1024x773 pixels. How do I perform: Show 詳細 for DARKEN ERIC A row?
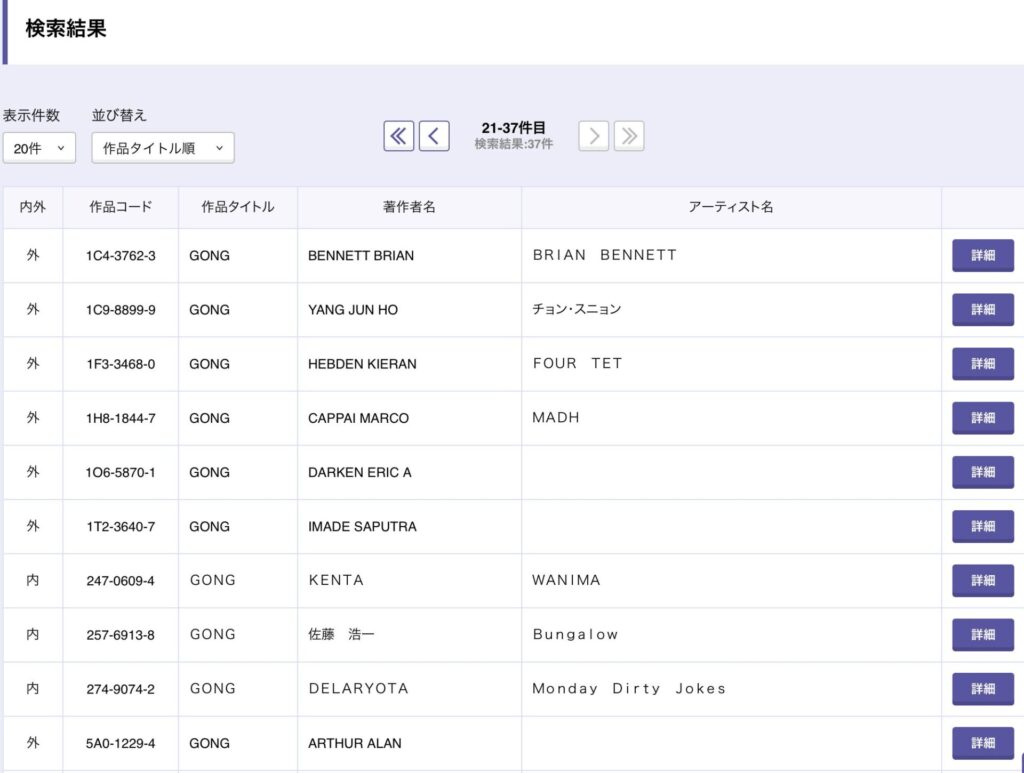pos(982,472)
